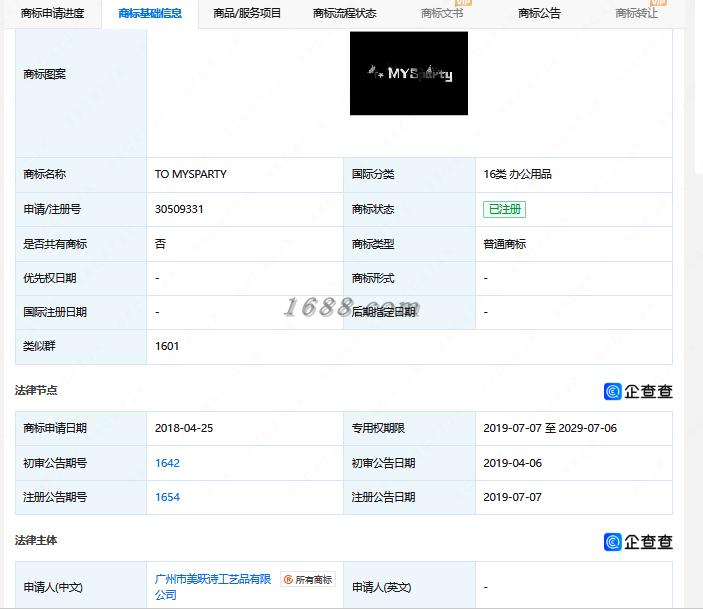
Task: Select the trademark type 普通商标
Action: (x=504, y=244)
